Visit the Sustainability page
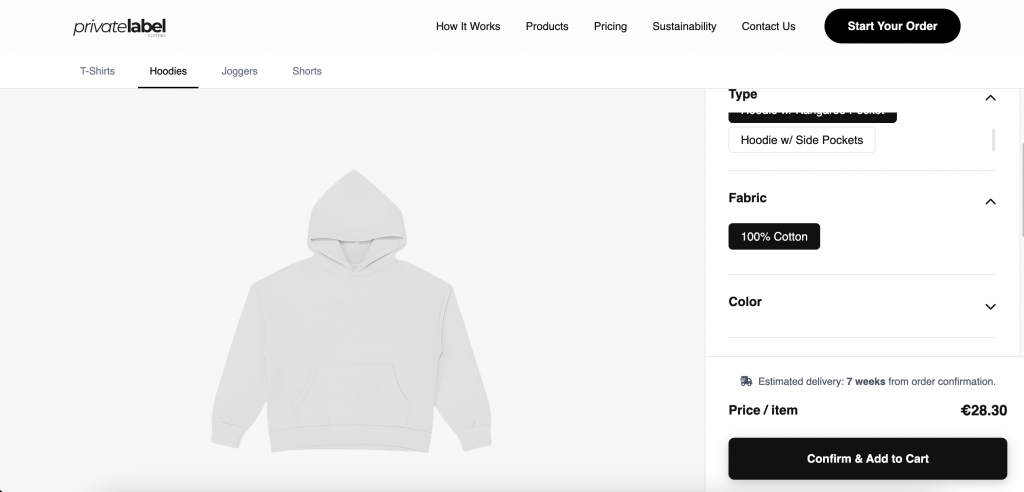This screenshot has width=1024, height=492. tap(684, 26)
